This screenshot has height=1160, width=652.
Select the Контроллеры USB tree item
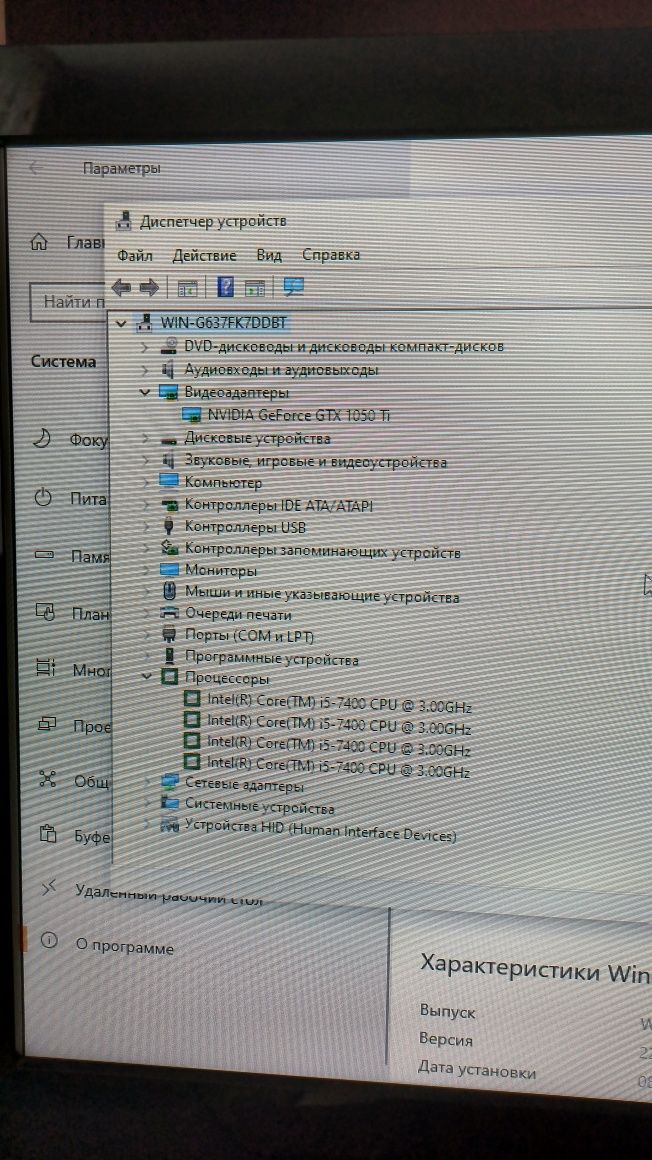[245, 527]
